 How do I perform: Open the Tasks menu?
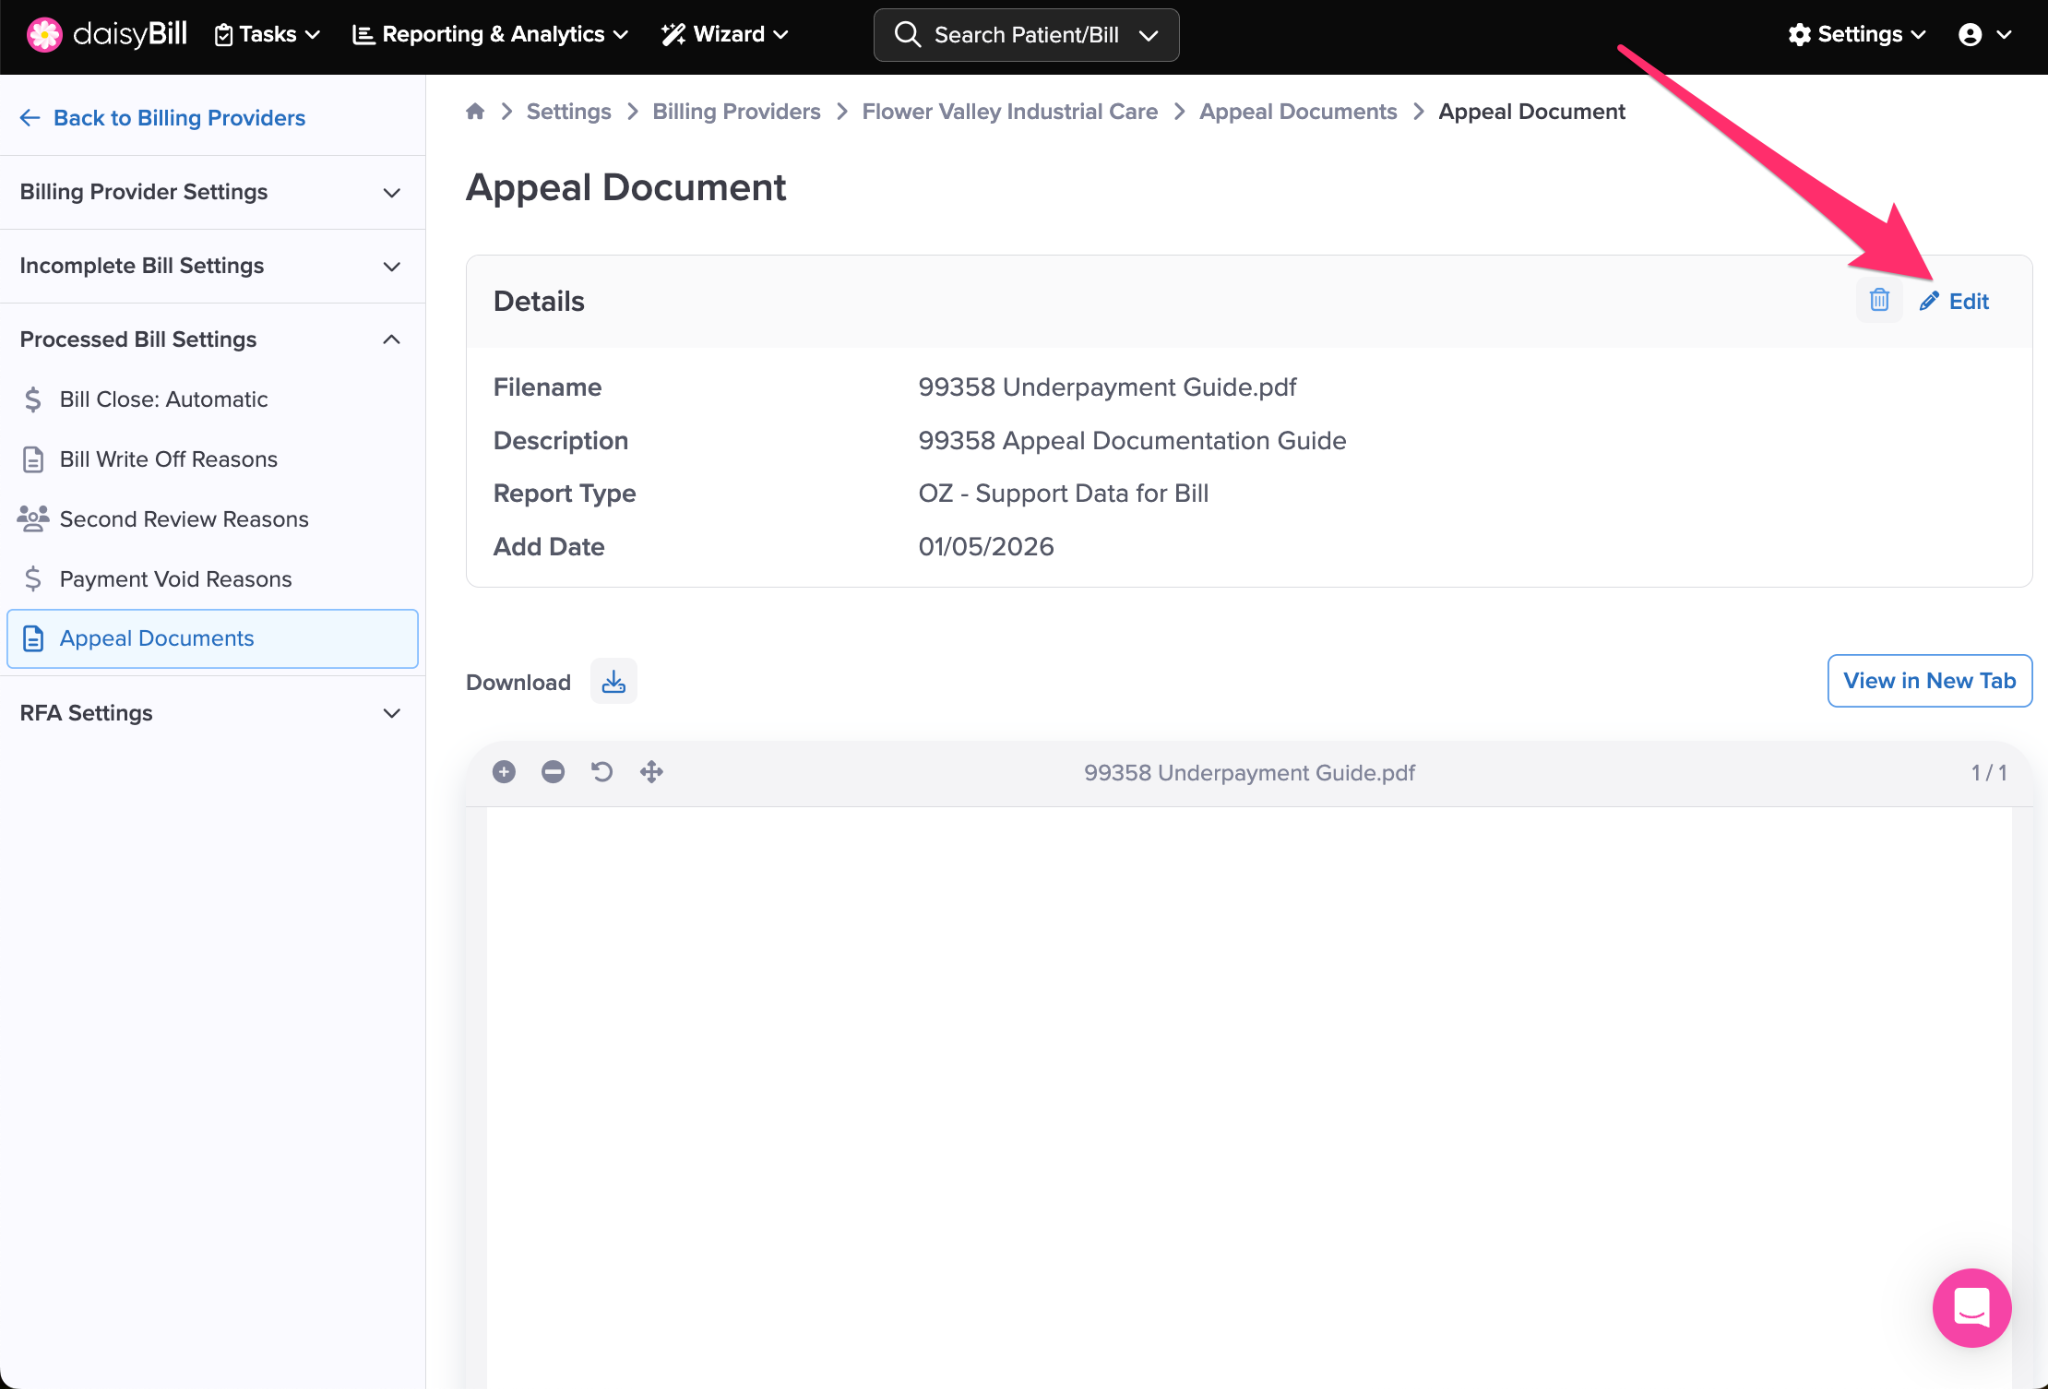point(267,34)
